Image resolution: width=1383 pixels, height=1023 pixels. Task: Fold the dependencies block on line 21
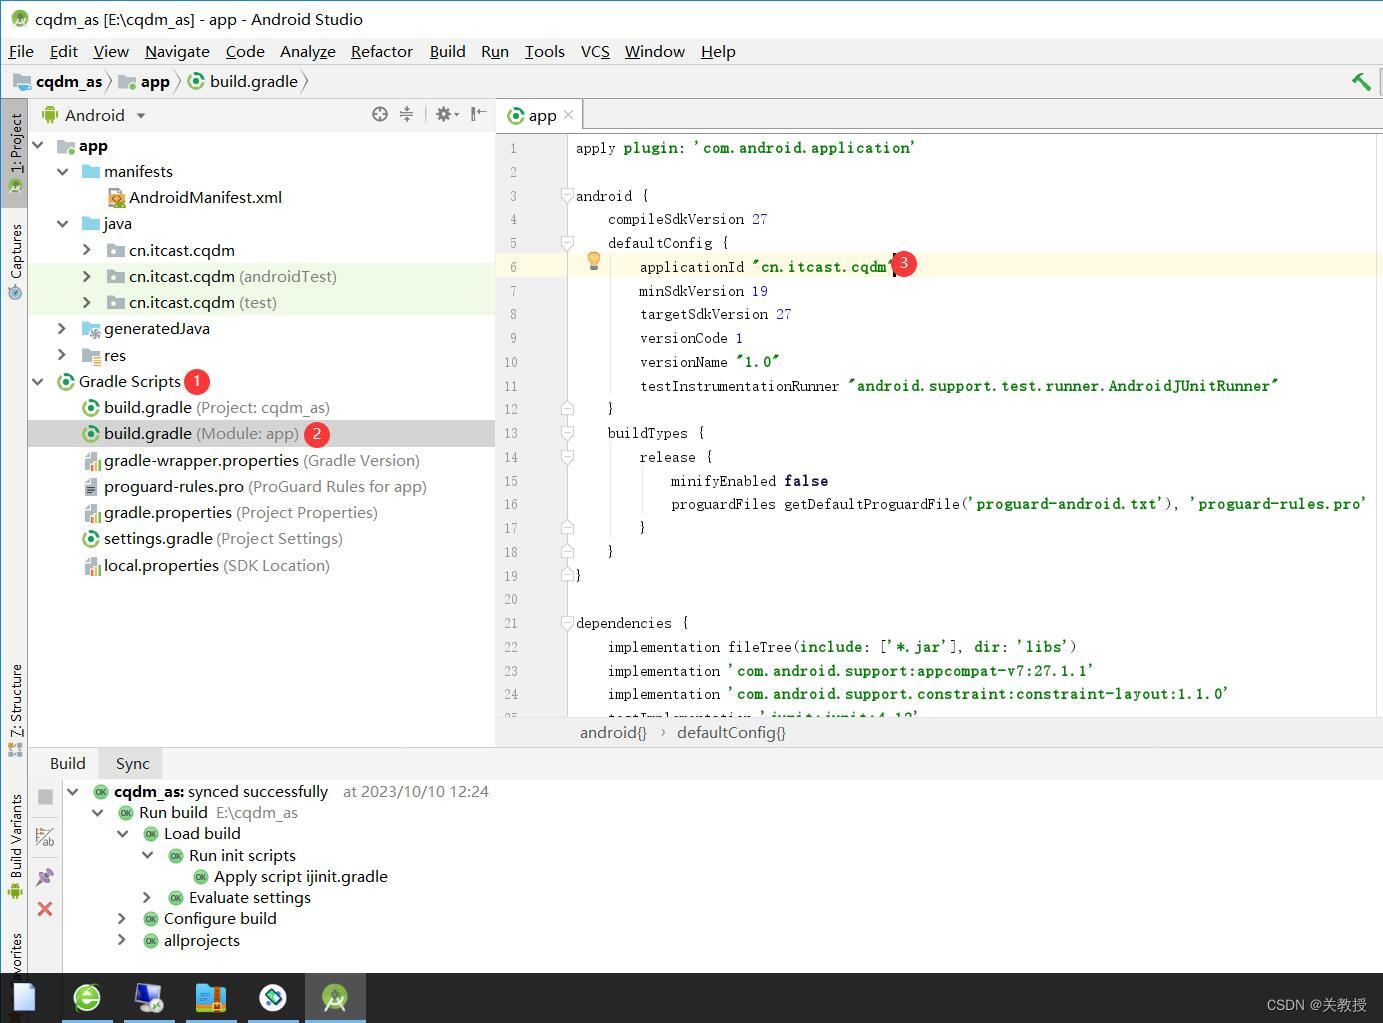point(567,623)
